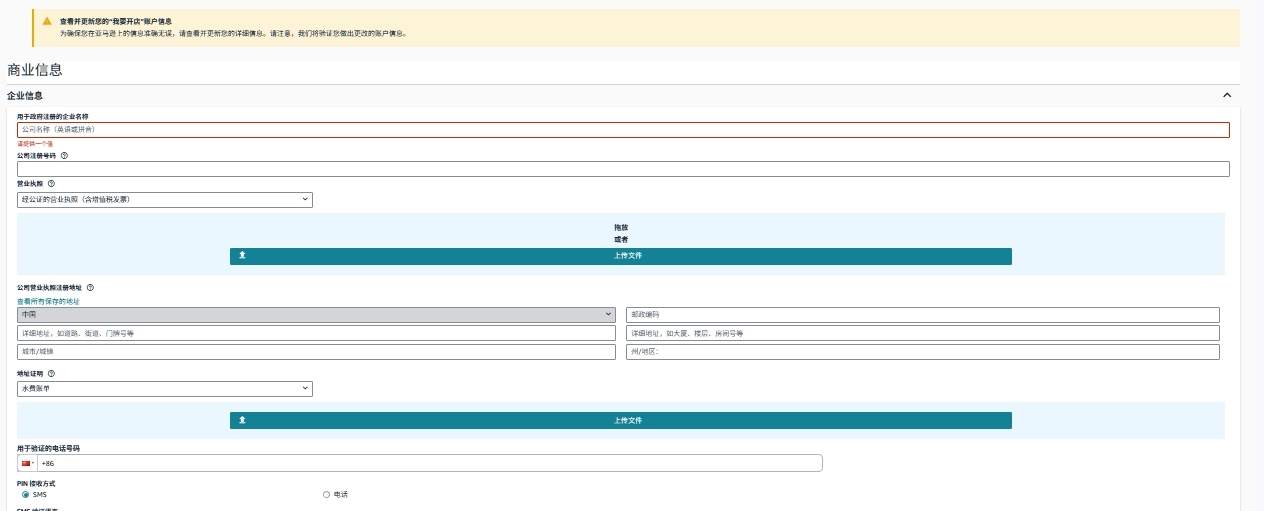Click the China flag country code selector

tap(28, 463)
